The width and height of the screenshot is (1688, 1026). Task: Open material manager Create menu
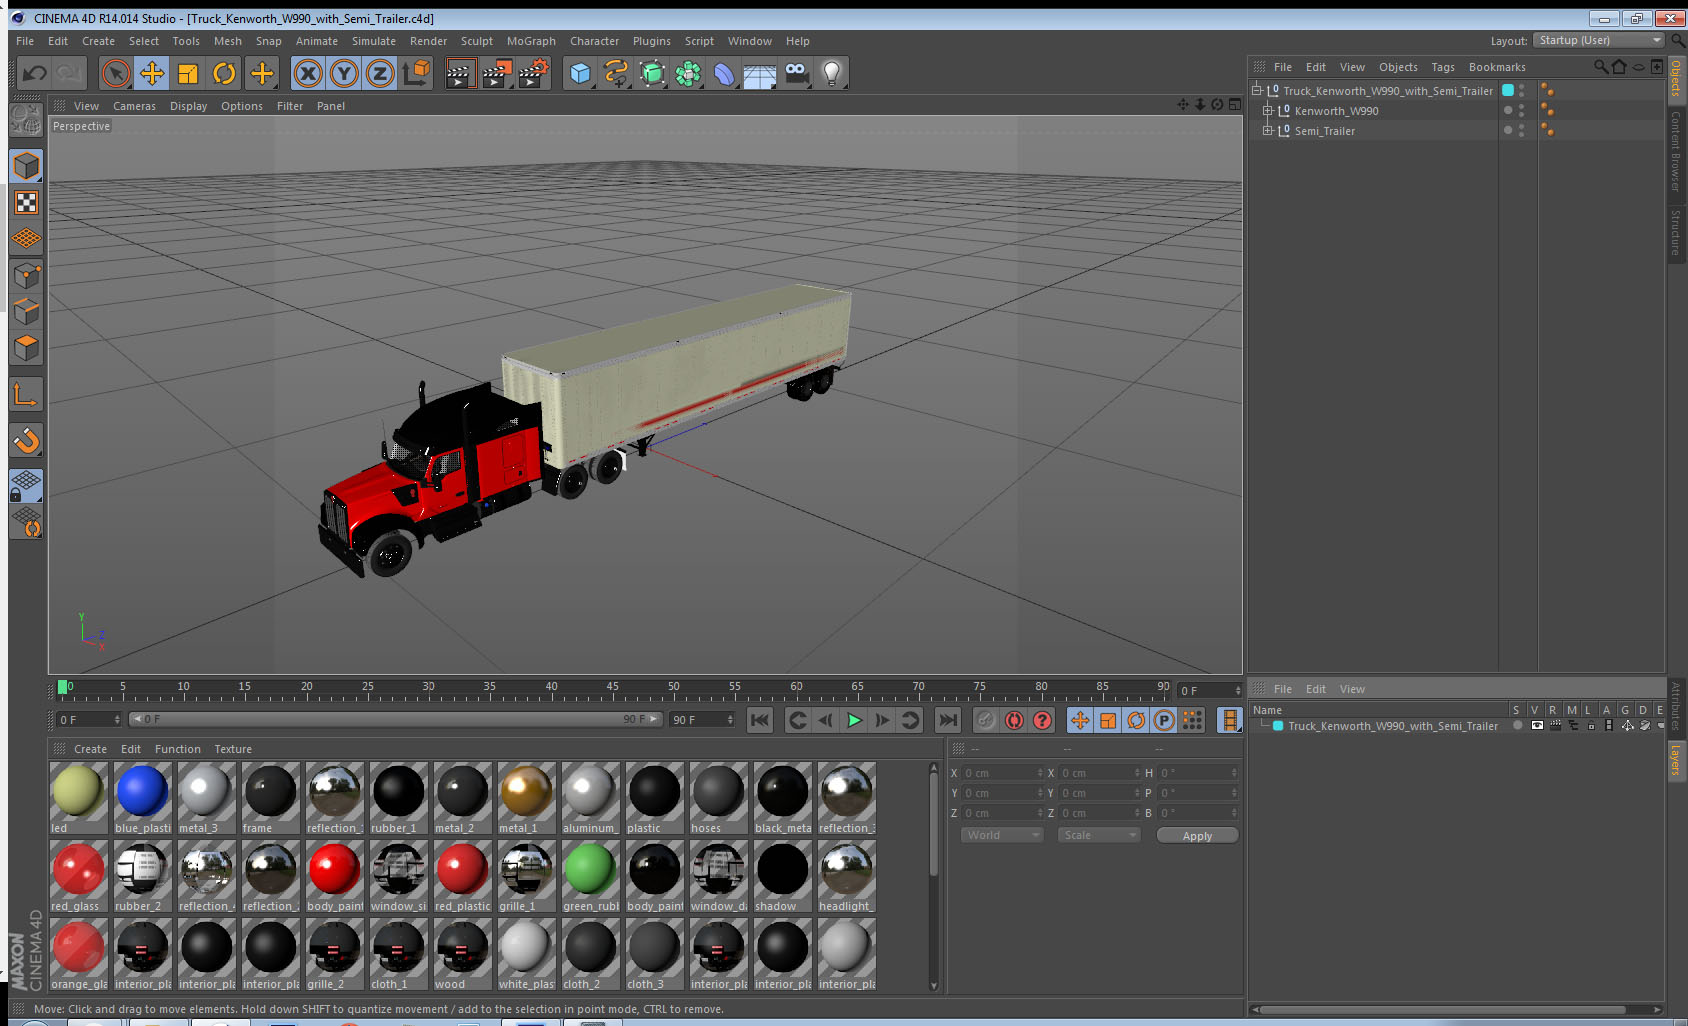90,749
